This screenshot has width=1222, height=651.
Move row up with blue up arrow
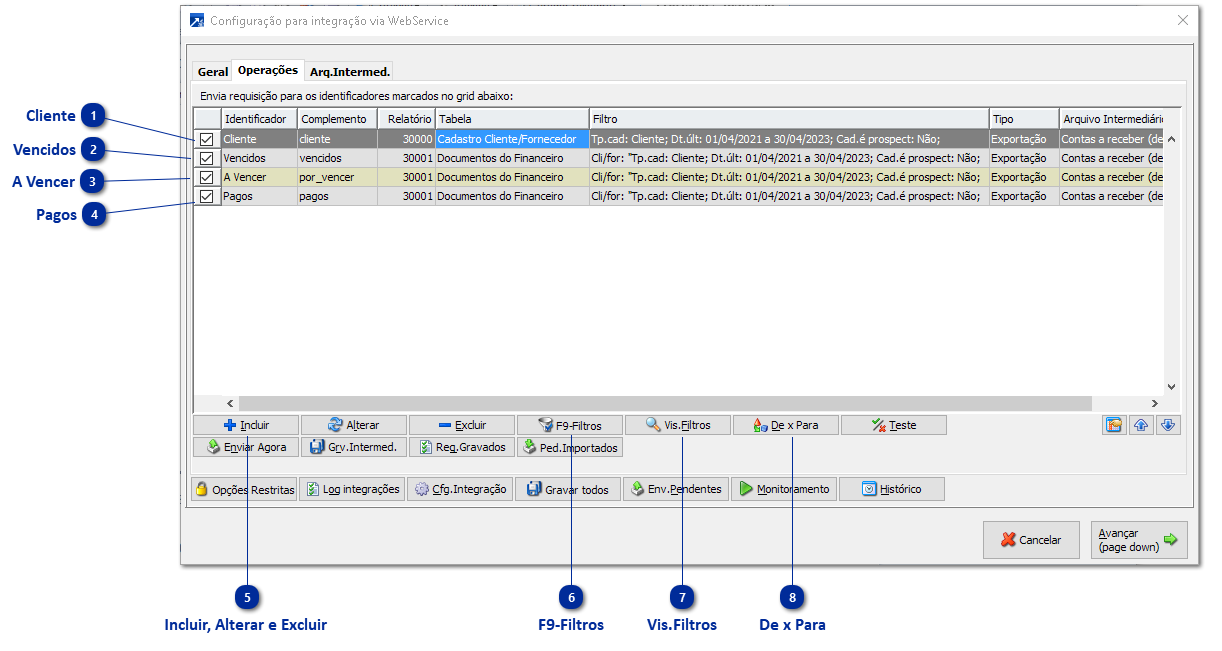click(1141, 425)
